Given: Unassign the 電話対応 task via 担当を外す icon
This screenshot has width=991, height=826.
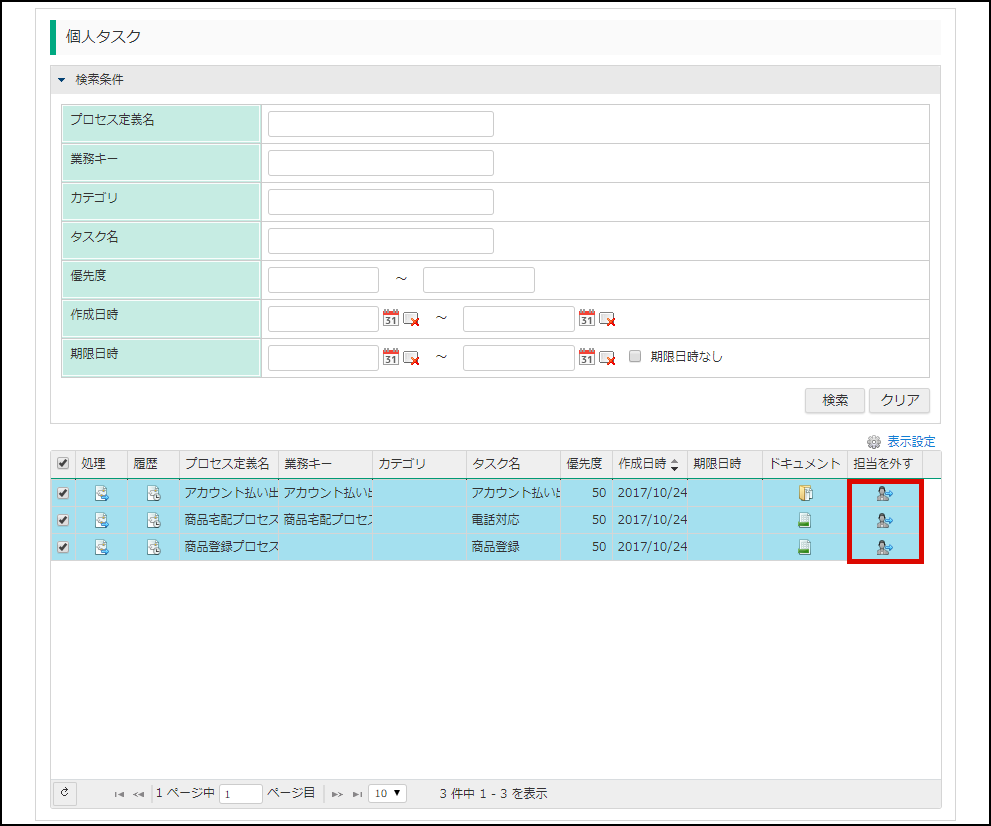Looking at the screenshot, I should [885, 520].
